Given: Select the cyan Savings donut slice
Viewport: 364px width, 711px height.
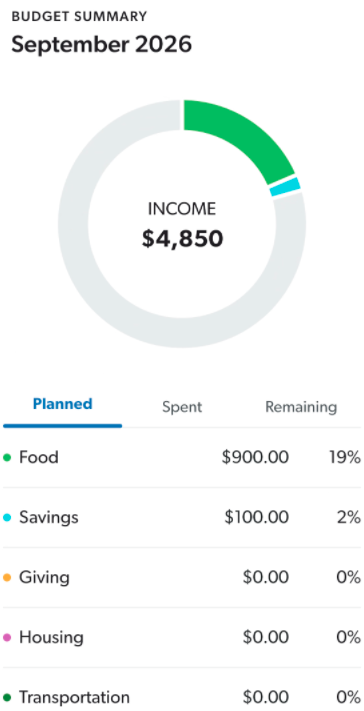Looking at the screenshot, I should click(286, 187).
